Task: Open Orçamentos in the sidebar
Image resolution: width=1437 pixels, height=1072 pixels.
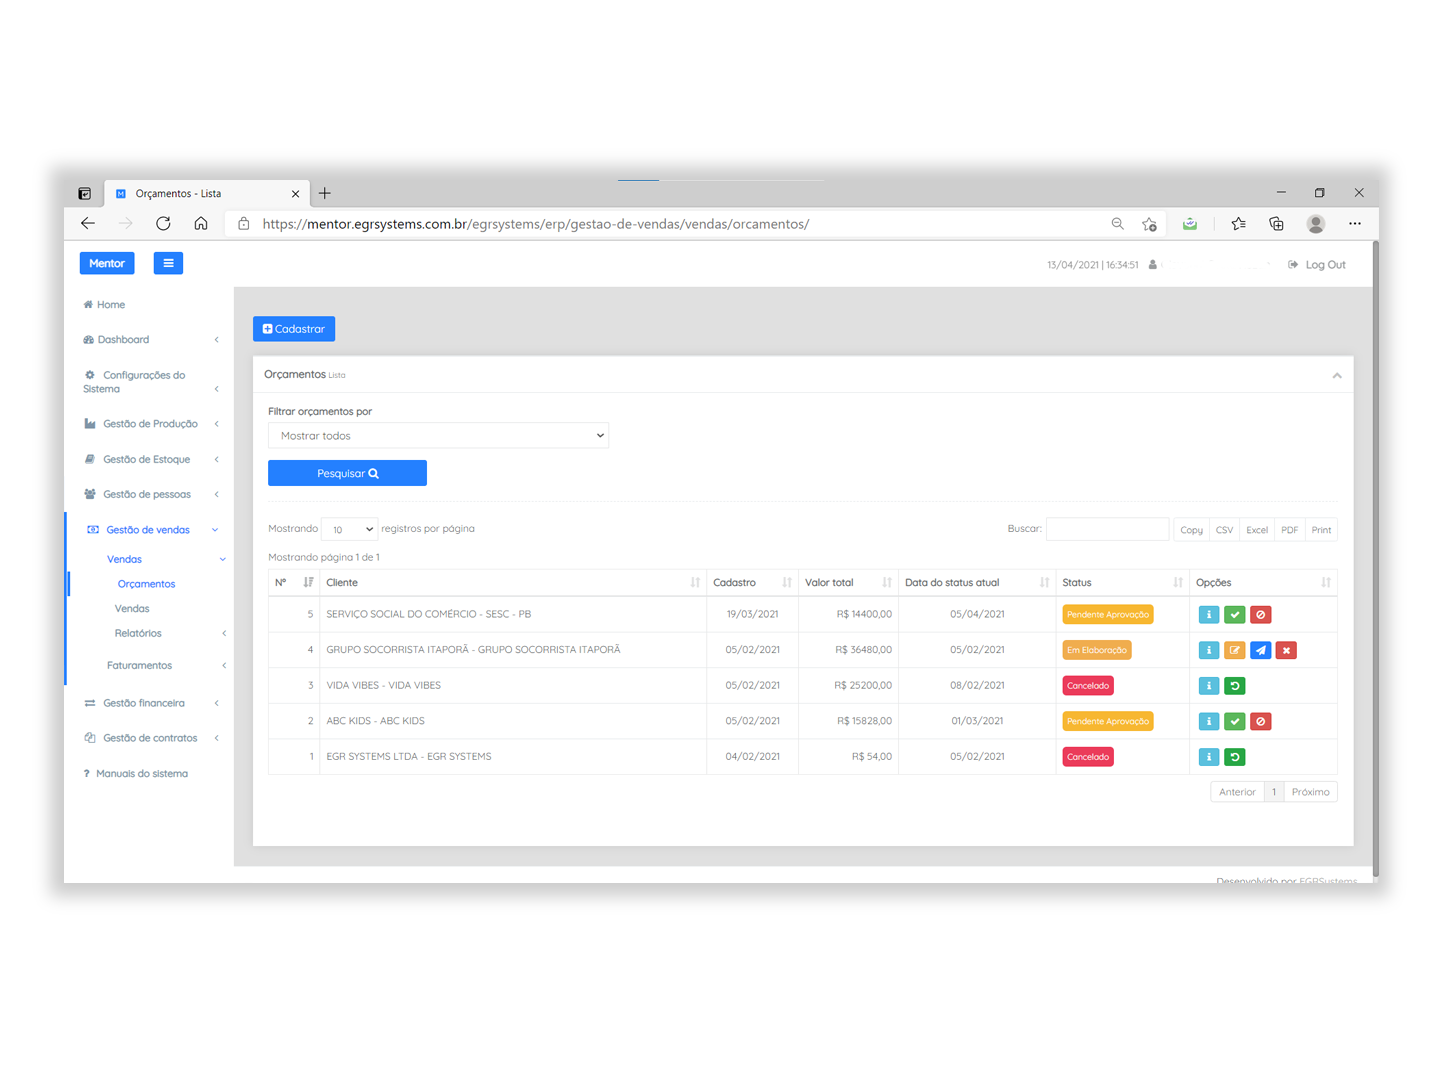Action: pos(146,584)
